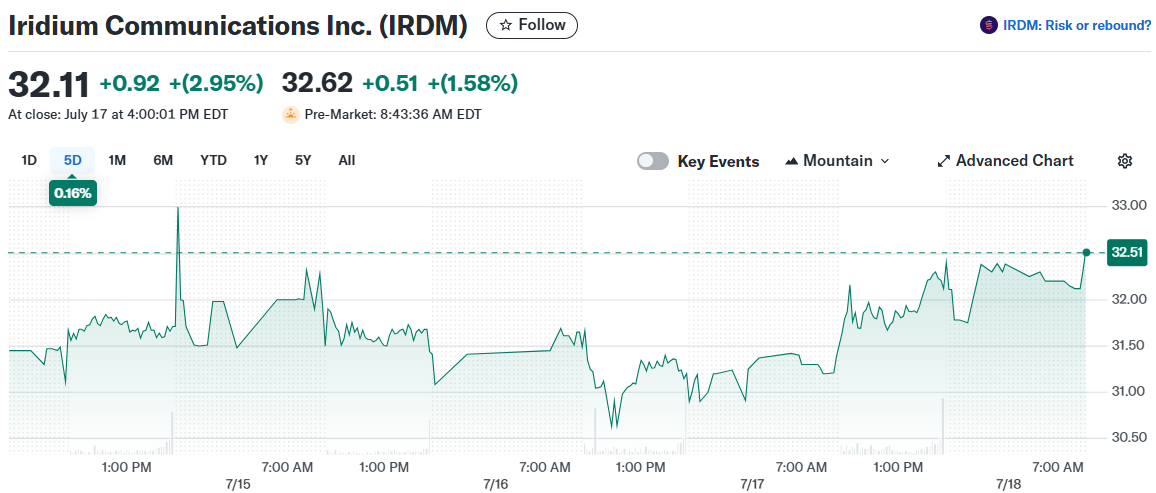Screen dimensions: 1156x493
Task: Click the star Follow button
Action: pyautogui.click(x=532, y=25)
